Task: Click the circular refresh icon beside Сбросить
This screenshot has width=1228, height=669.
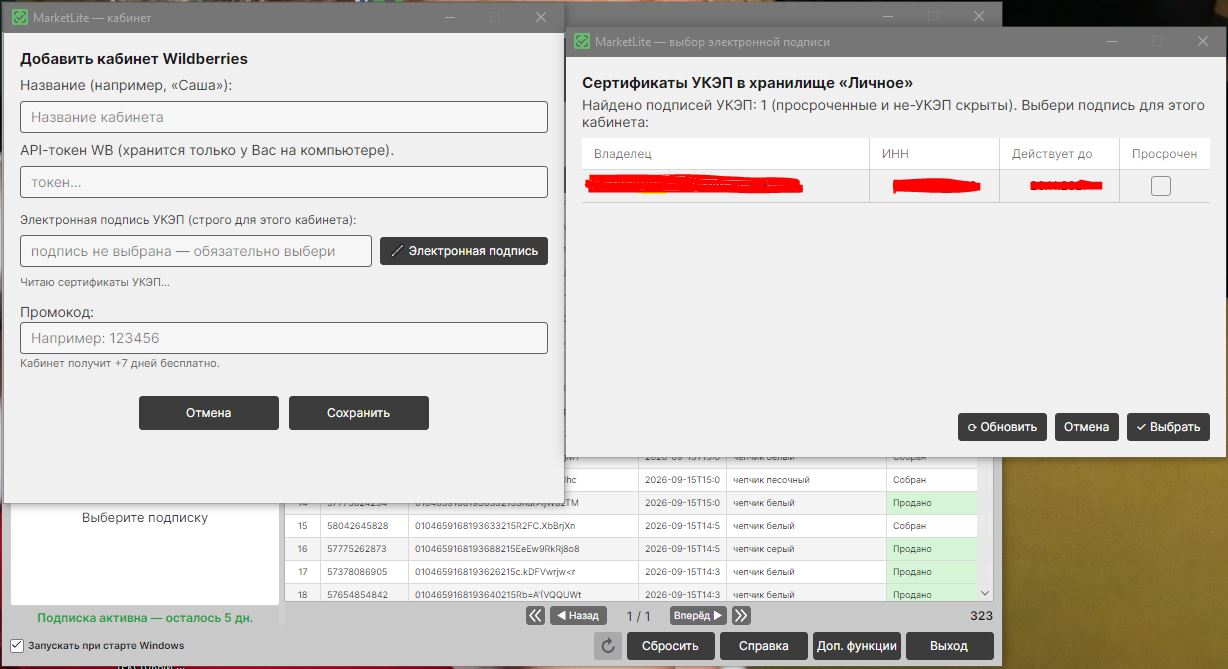Action: point(608,646)
